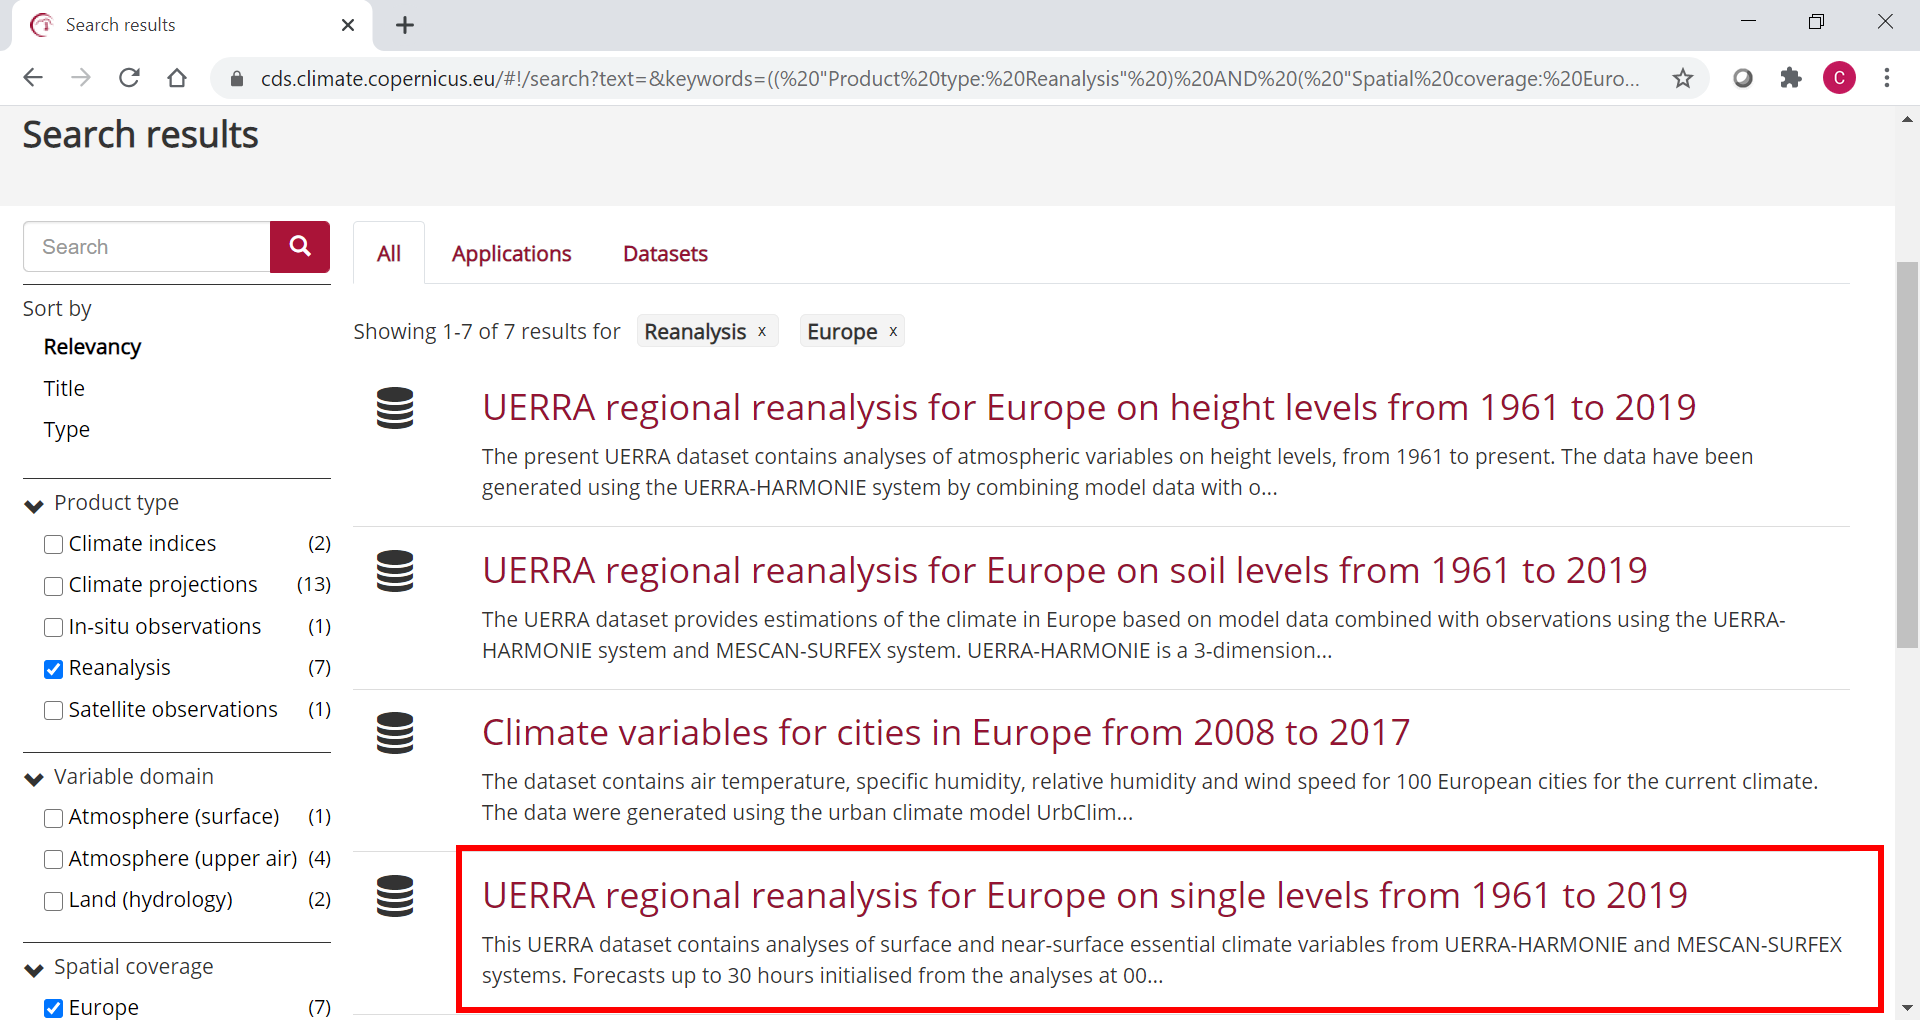Screen dimensions: 1920x1020
Task: Close the Search results browser tab
Action: click(x=348, y=25)
